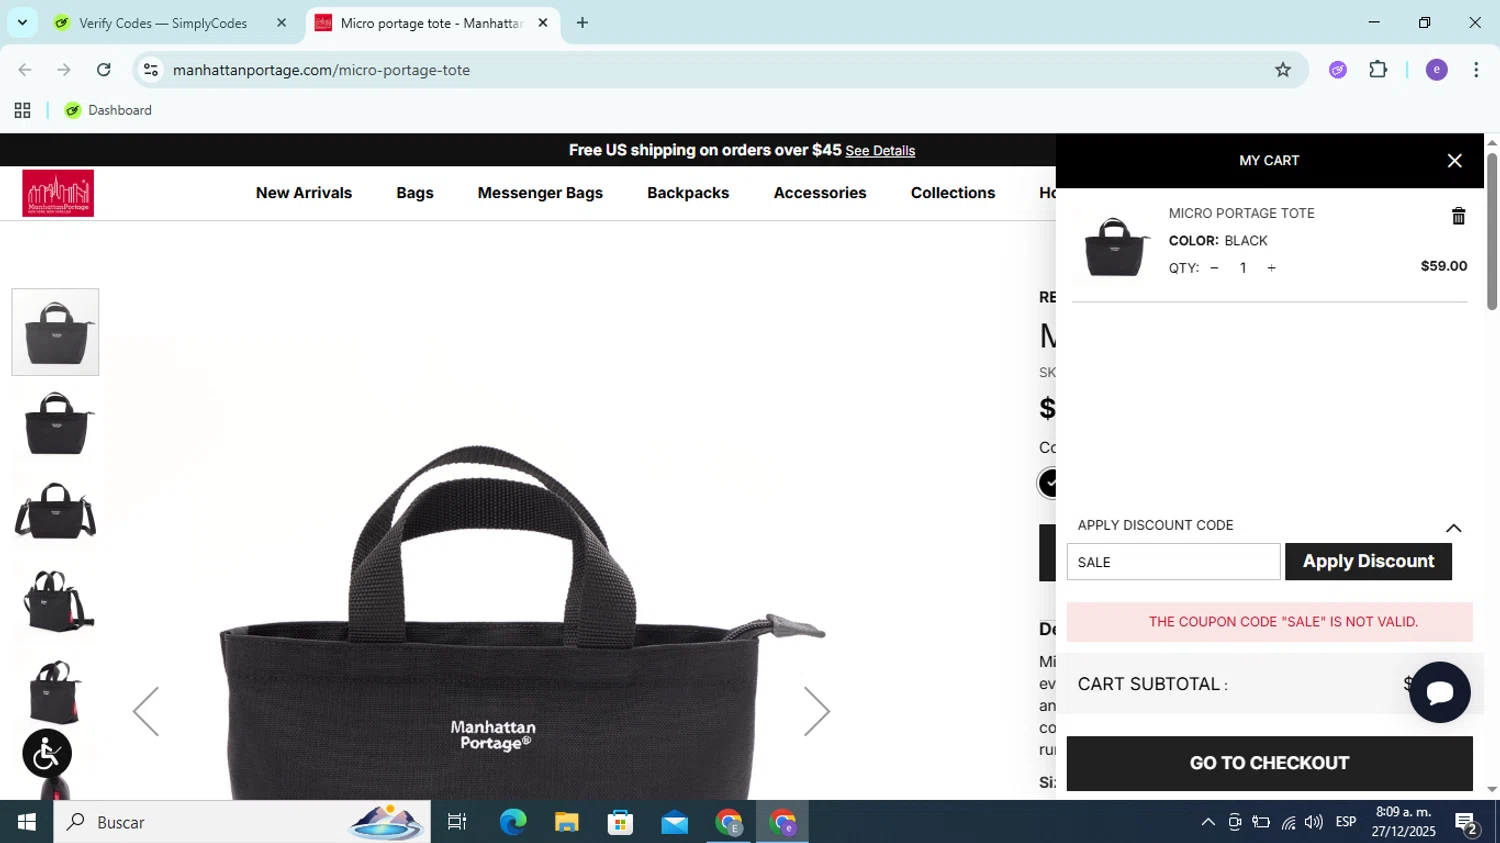Click the Buscar taskbar search box

tap(242, 822)
